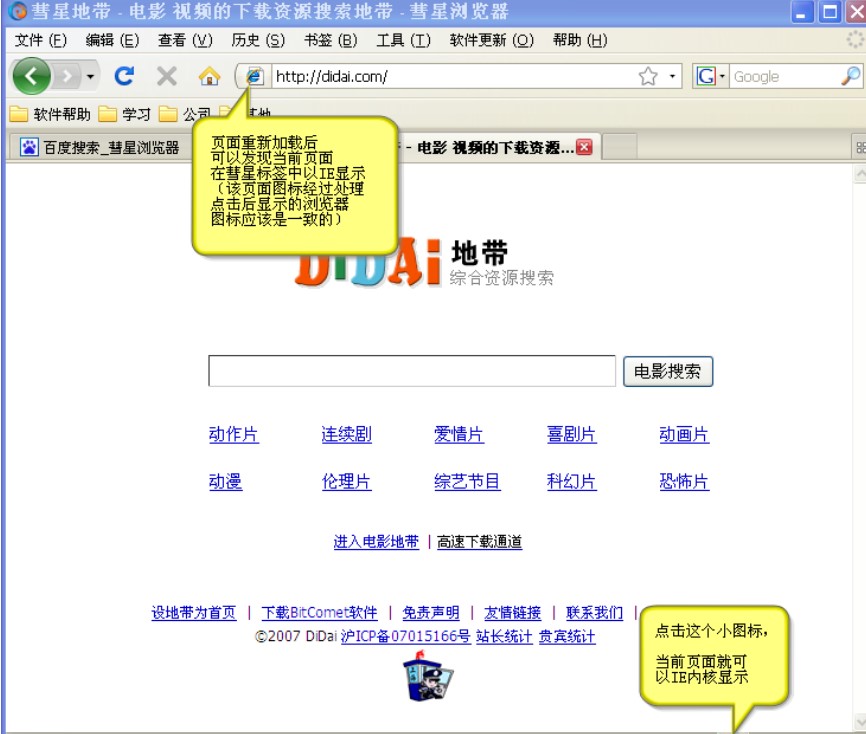This screenshot has height=734, width=866.
Task: Open the 贵宾统计 link
Action: click(x=567, y=636)
